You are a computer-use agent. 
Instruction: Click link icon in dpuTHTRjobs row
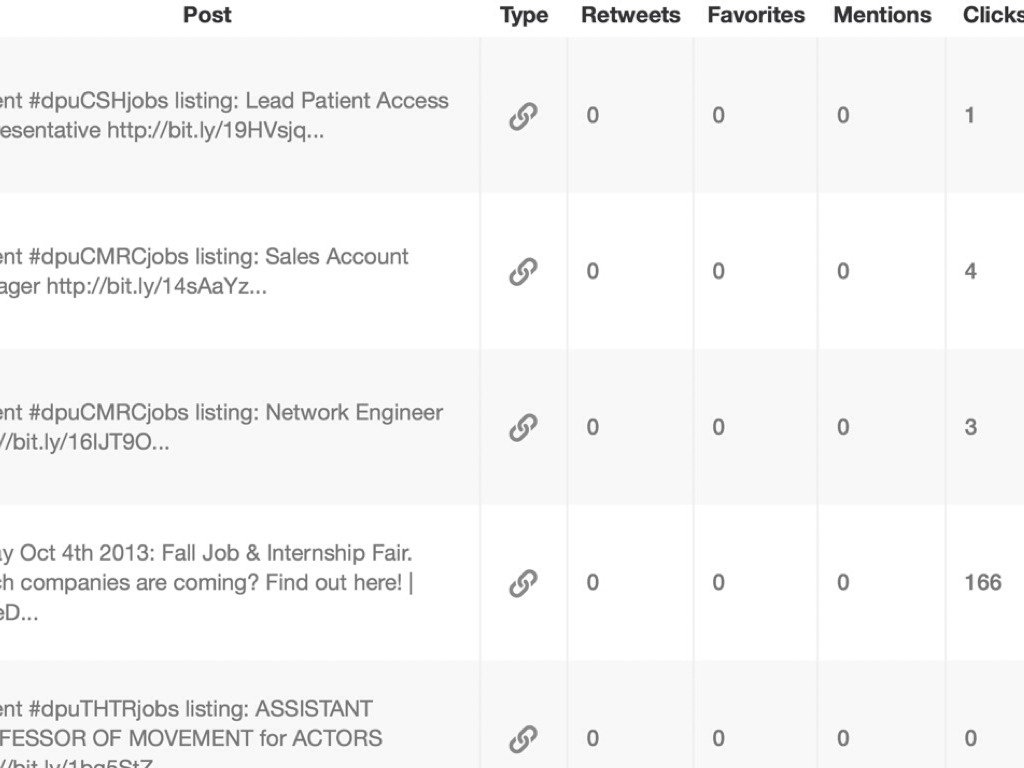(x=523, y=739)
